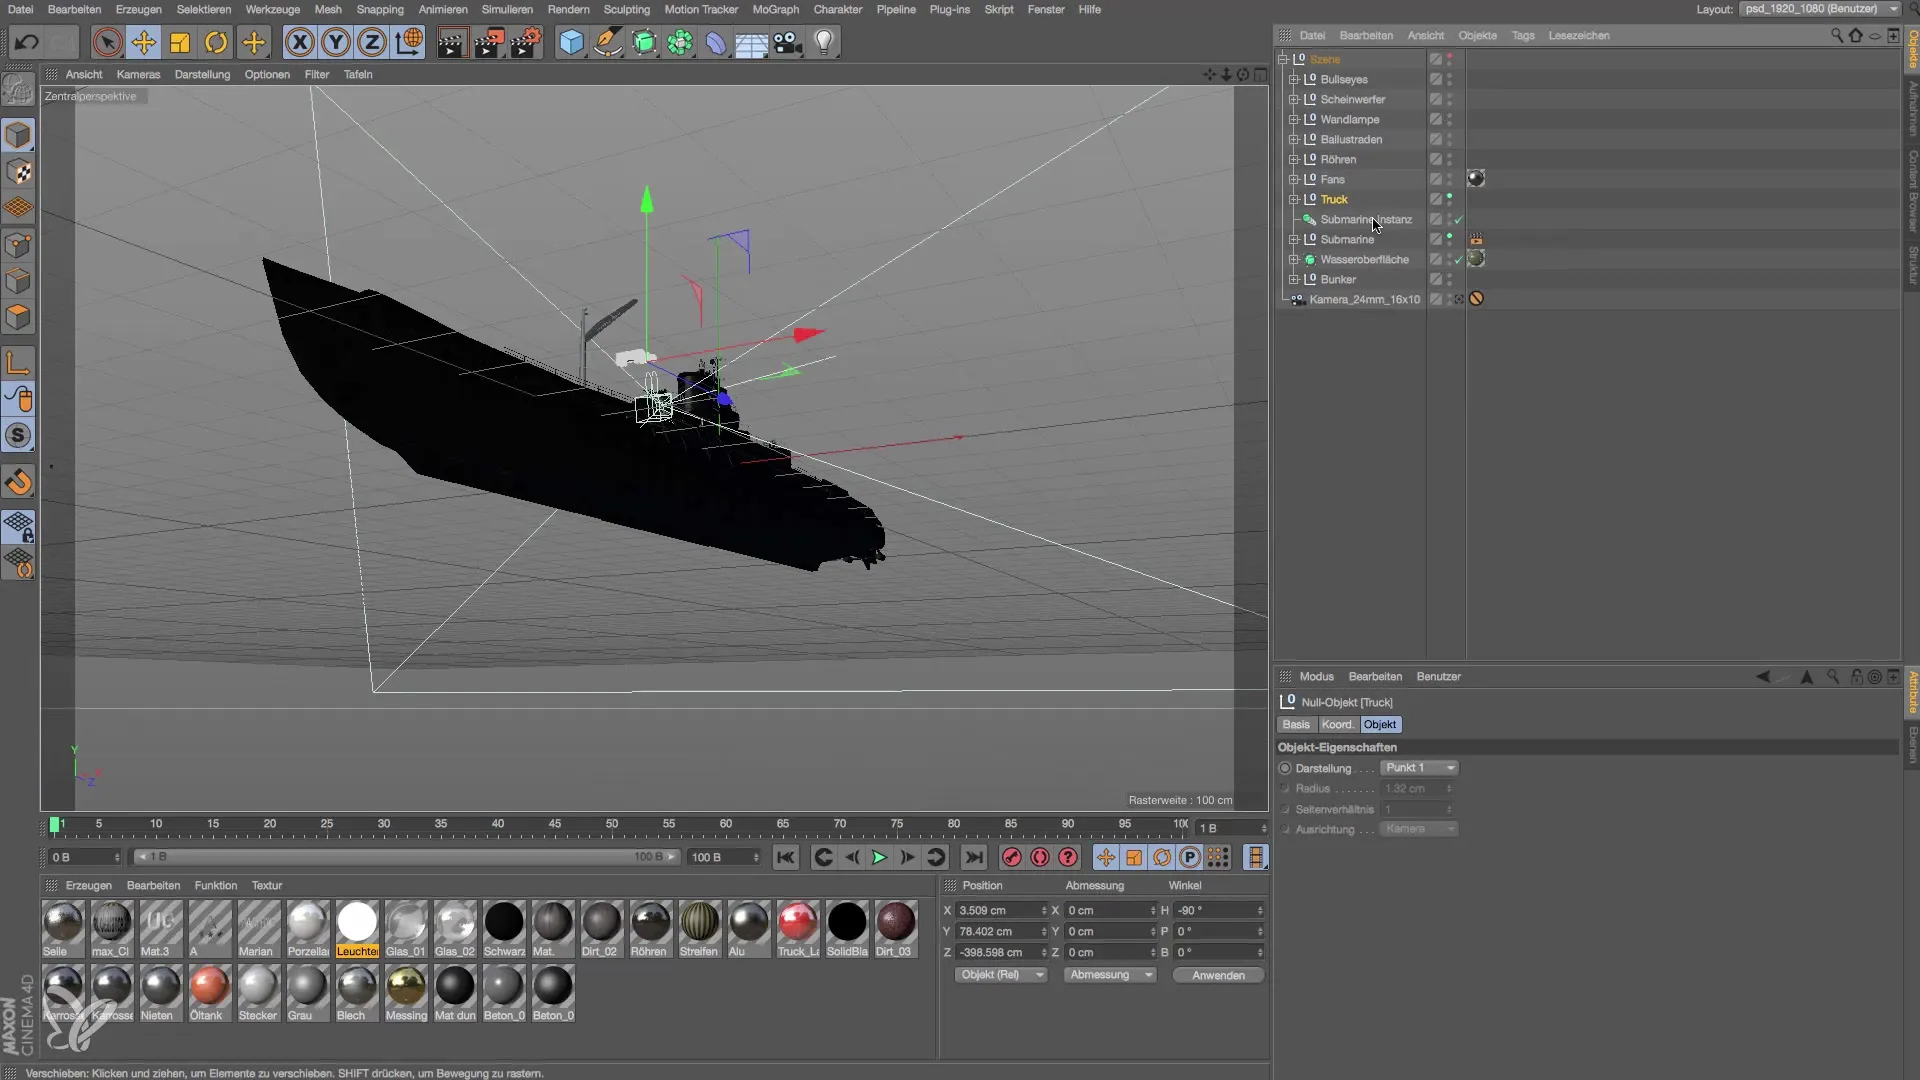Switch to the Koord. tab
Viewport: 1920px width, 1080px height.
(x=1337, y=724)
